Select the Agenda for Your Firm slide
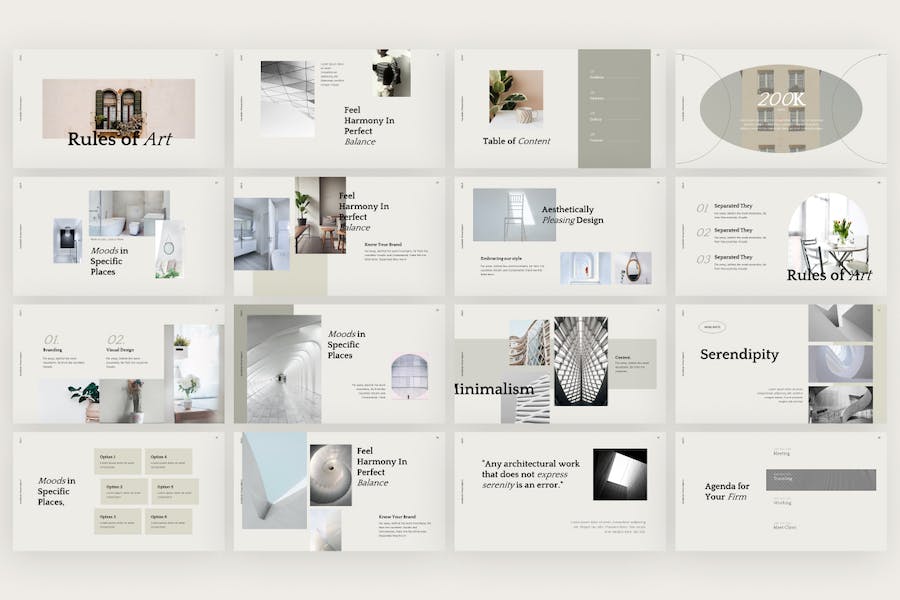The height and width of the screenshot is (600, 900). (x=781, y=492)
